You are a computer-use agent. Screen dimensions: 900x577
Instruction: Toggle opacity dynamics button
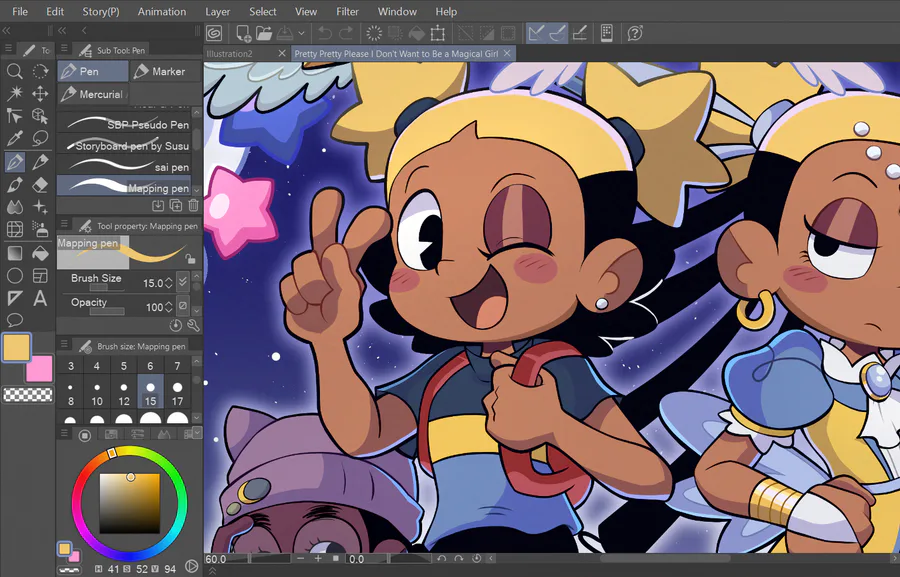183,305
